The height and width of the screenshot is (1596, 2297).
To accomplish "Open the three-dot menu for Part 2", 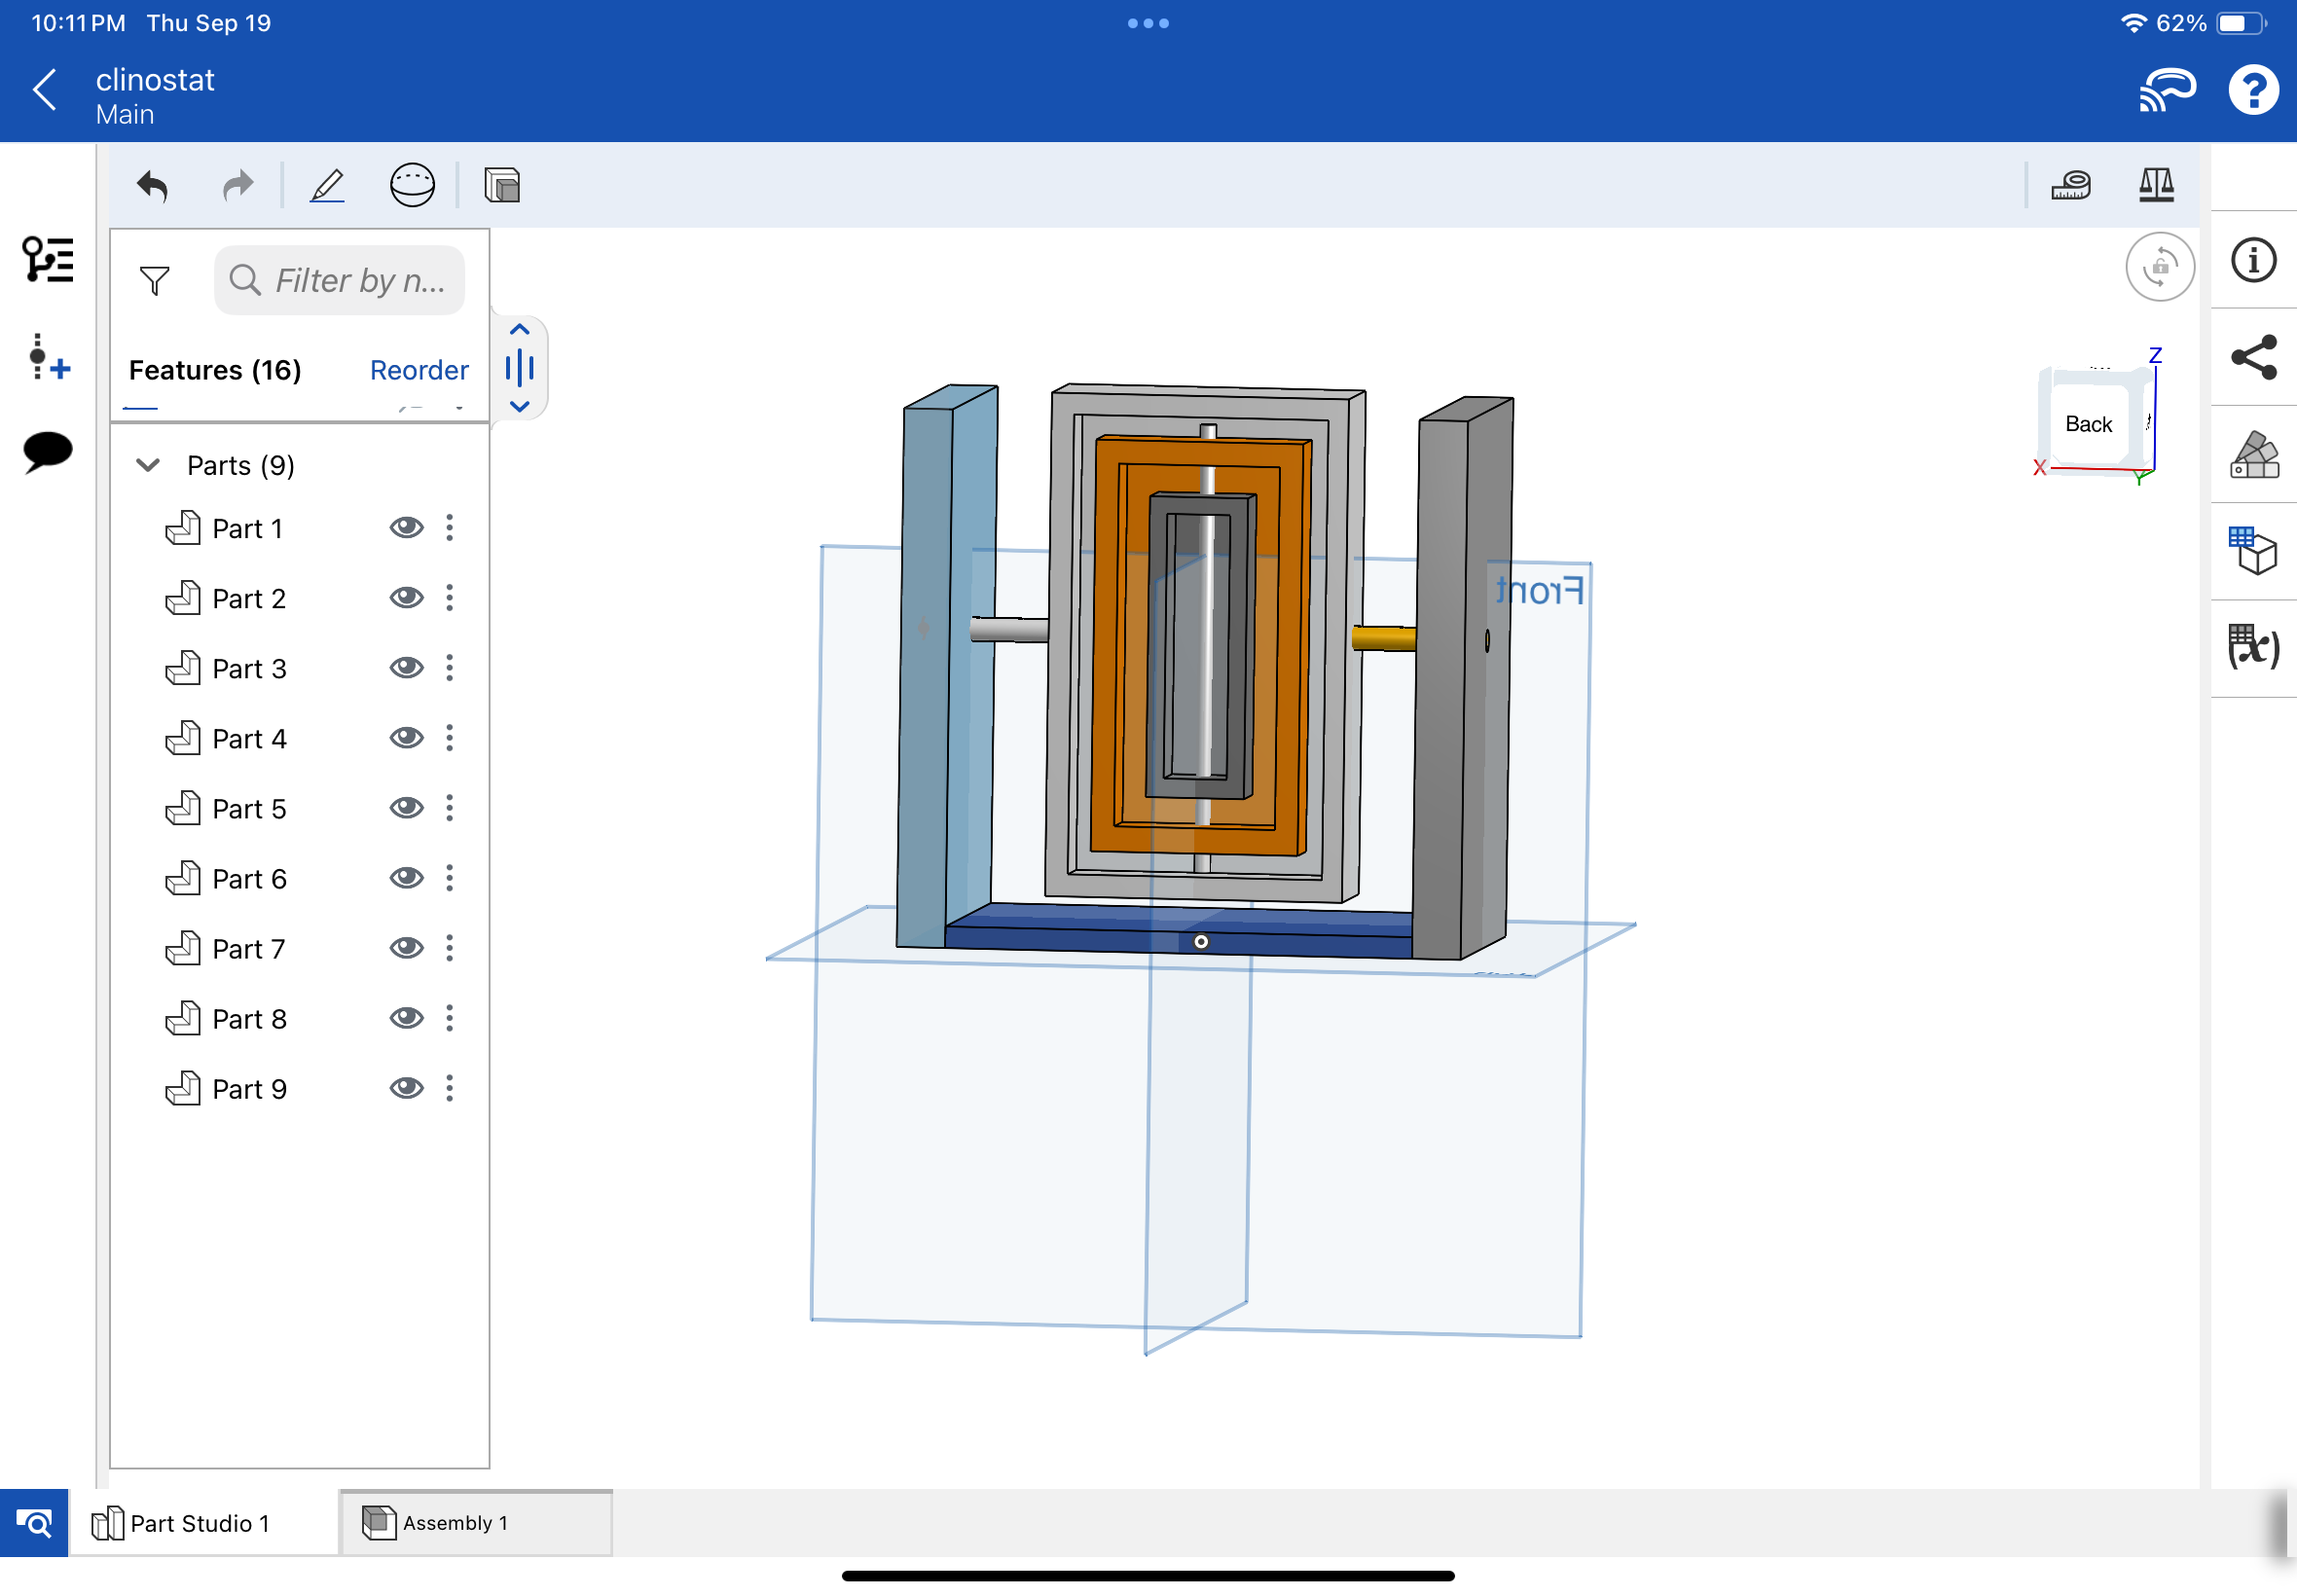I will 450,598.
